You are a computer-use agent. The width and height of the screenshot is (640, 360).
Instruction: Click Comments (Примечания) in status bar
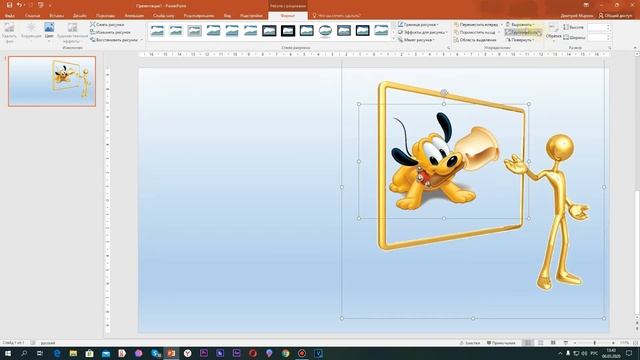[501, 343]
